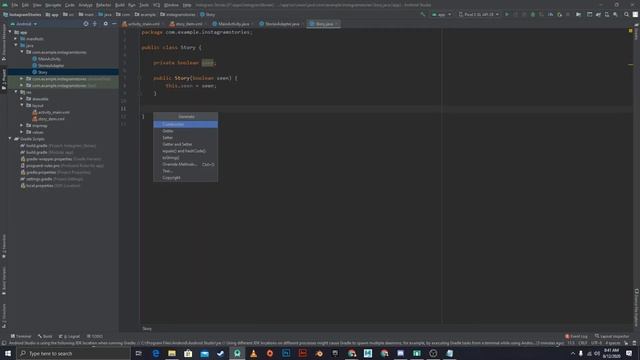Choose Constructor in the Generate popup
Viewport: 640px width, 360px height.
pyautogui.click(x=185, y=124)
